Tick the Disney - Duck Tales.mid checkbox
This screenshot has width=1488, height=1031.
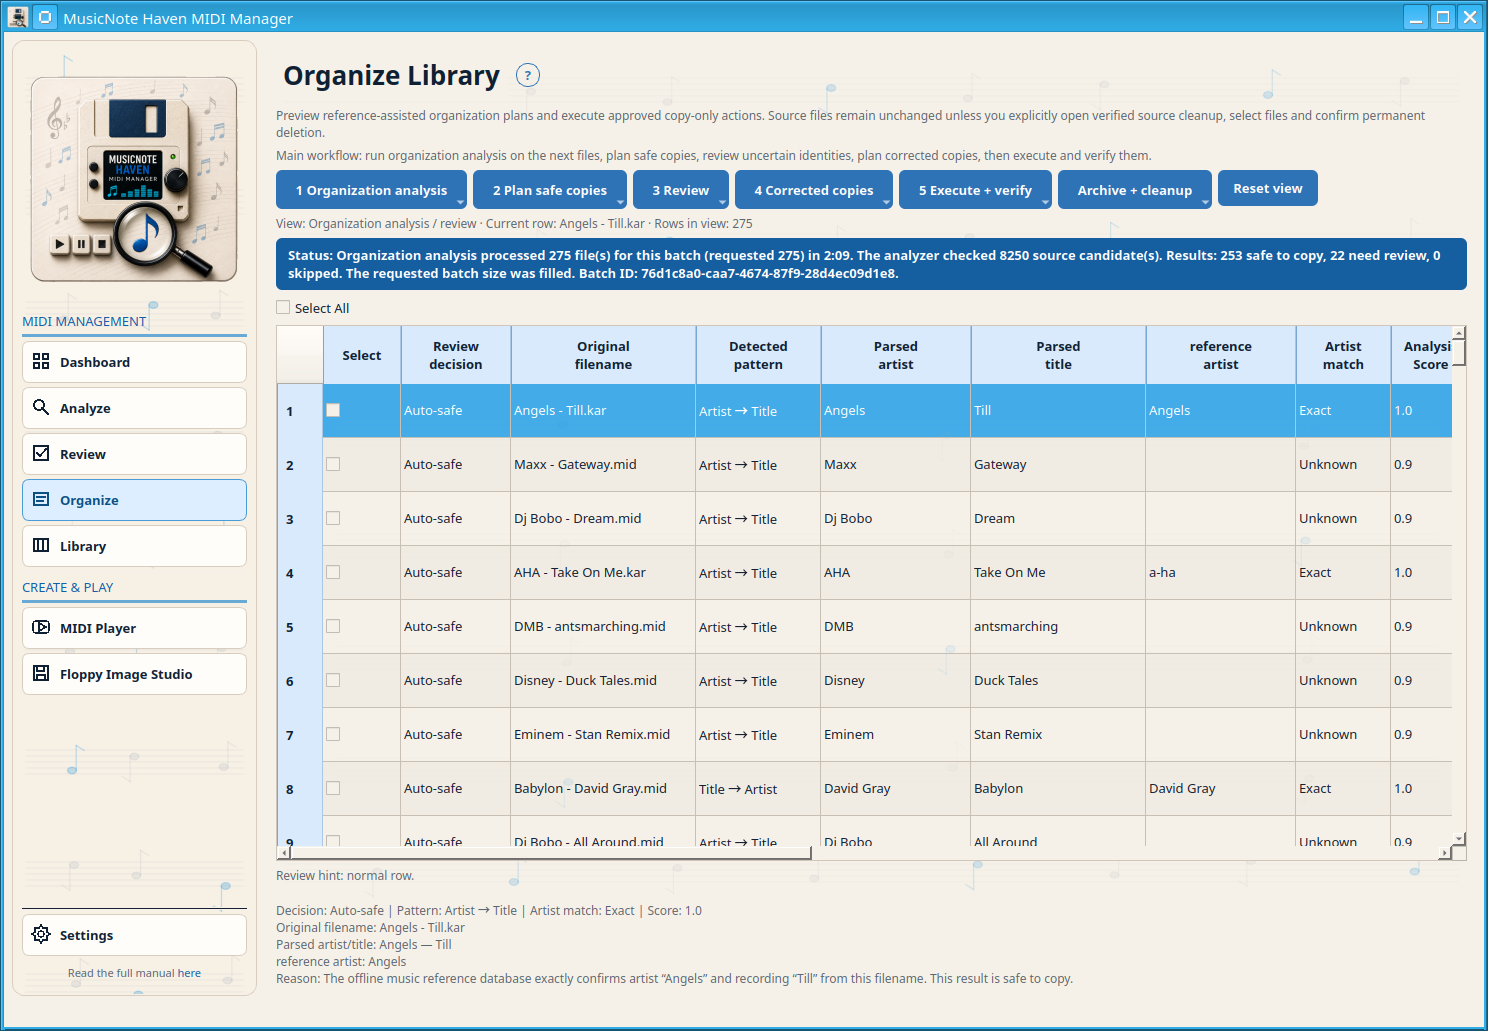(333, 680)
